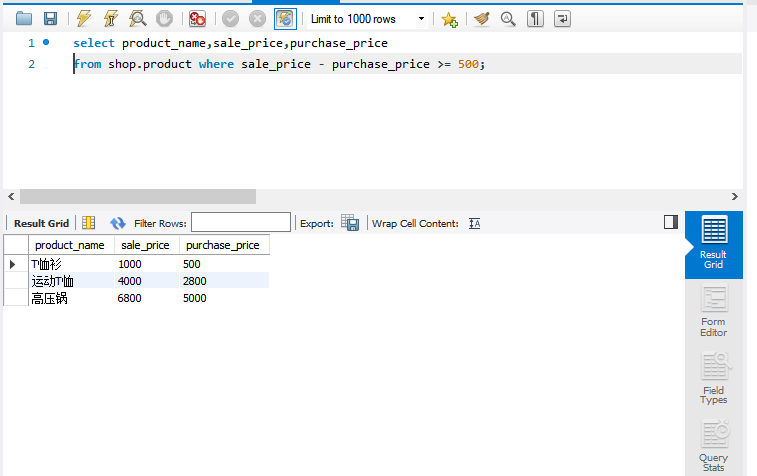
Task: Click the value 500 in query
Action: click(468, 64)
